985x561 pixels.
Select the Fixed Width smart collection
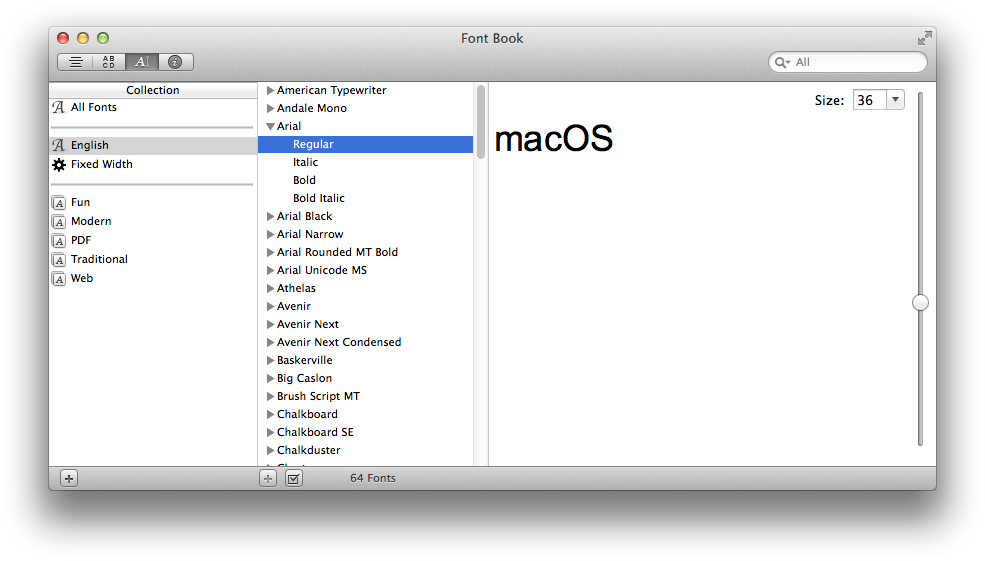point(101,164)
